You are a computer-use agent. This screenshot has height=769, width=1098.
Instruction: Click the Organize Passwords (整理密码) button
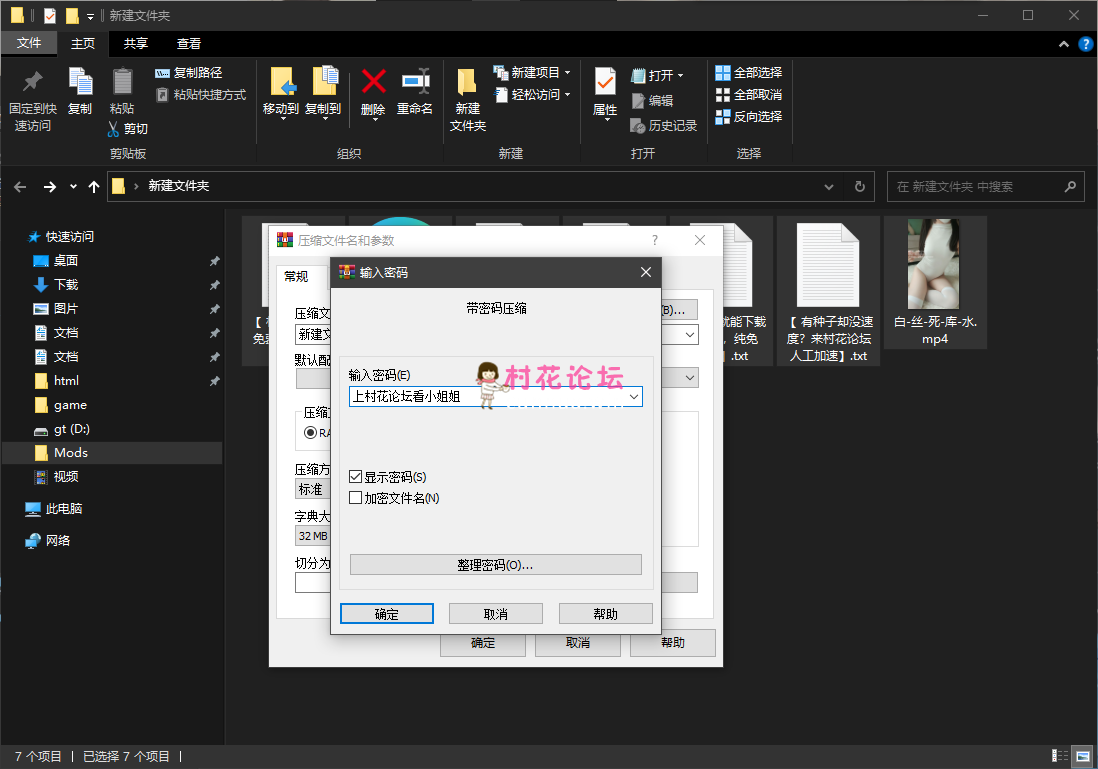tap(495, 565)
